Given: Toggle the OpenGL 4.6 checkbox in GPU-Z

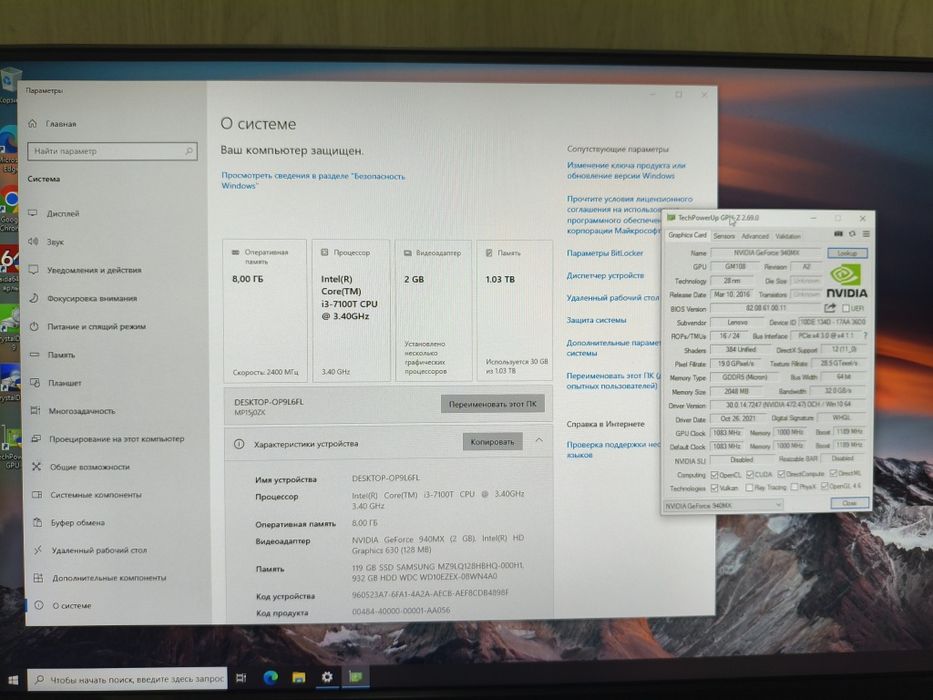Looking at the screenshot, I should pos(824,486).
